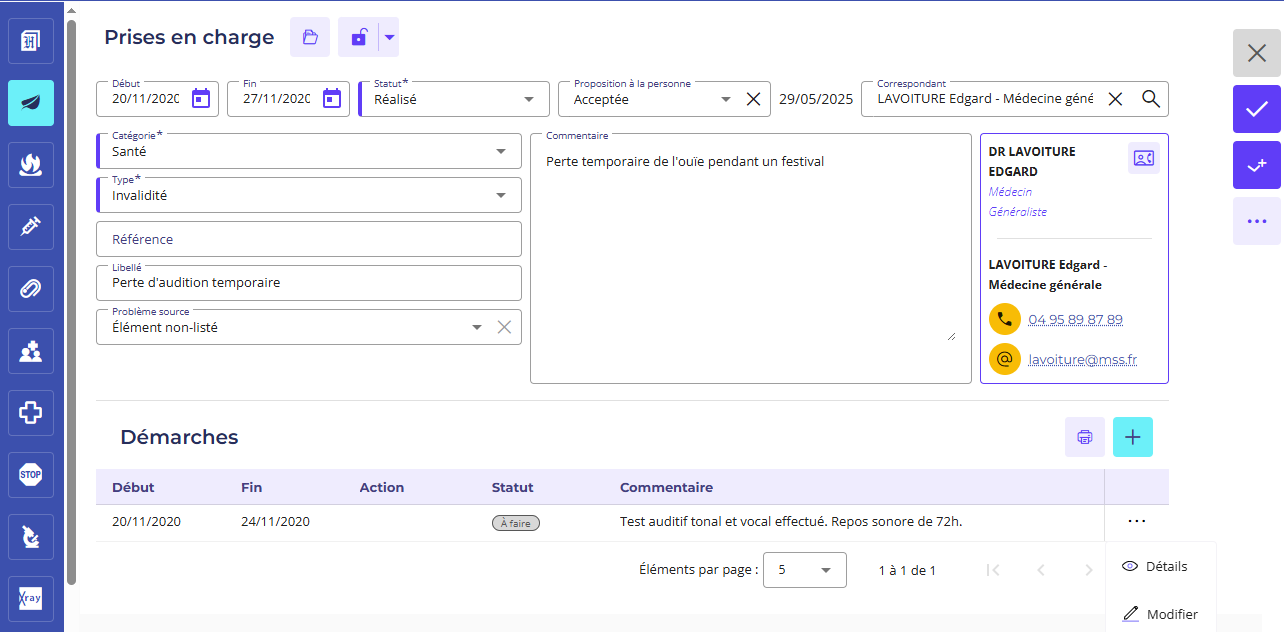Select the medical cross sidebar icon

tap(31, 413)
